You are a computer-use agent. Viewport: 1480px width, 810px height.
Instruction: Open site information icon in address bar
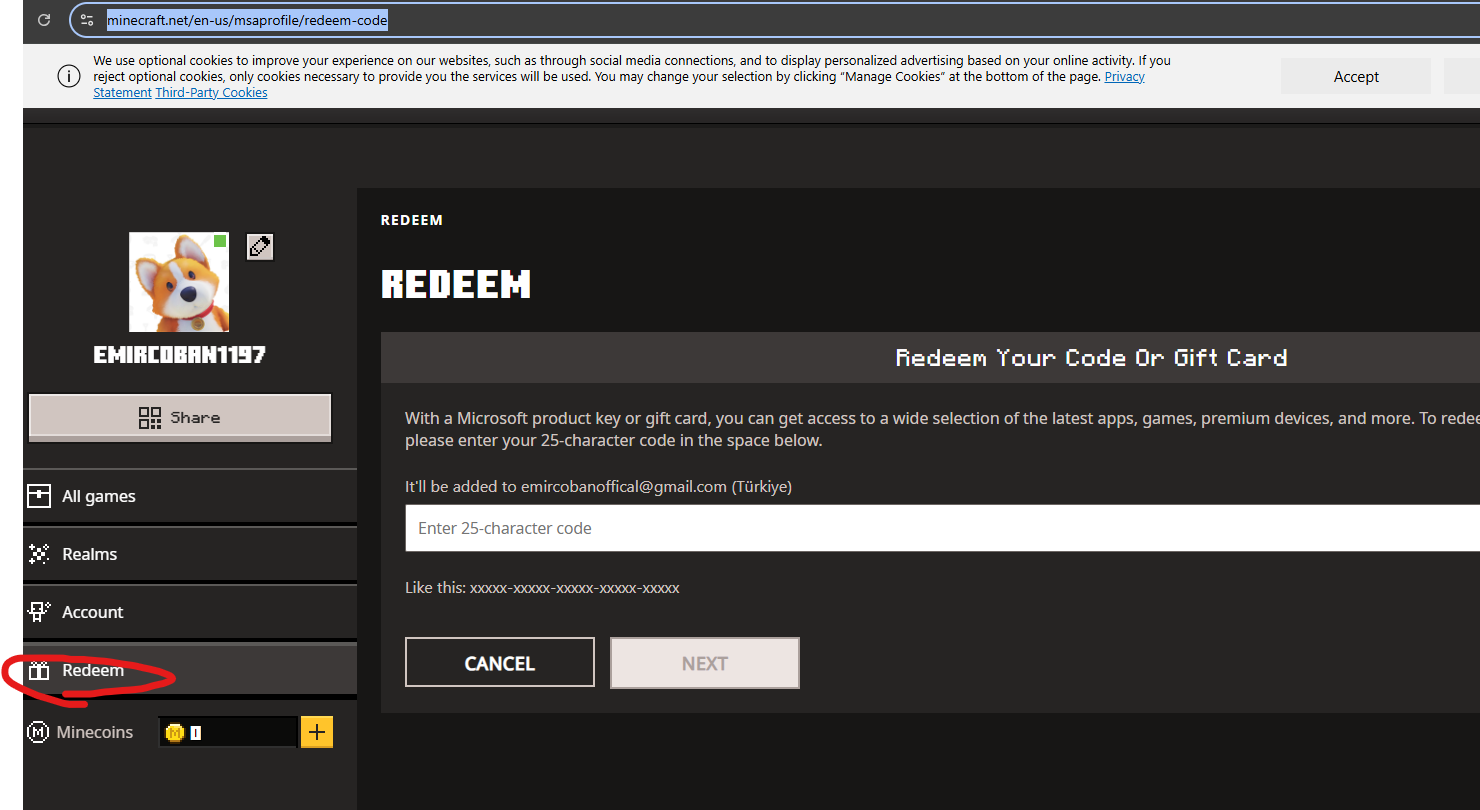click(87, 20)
